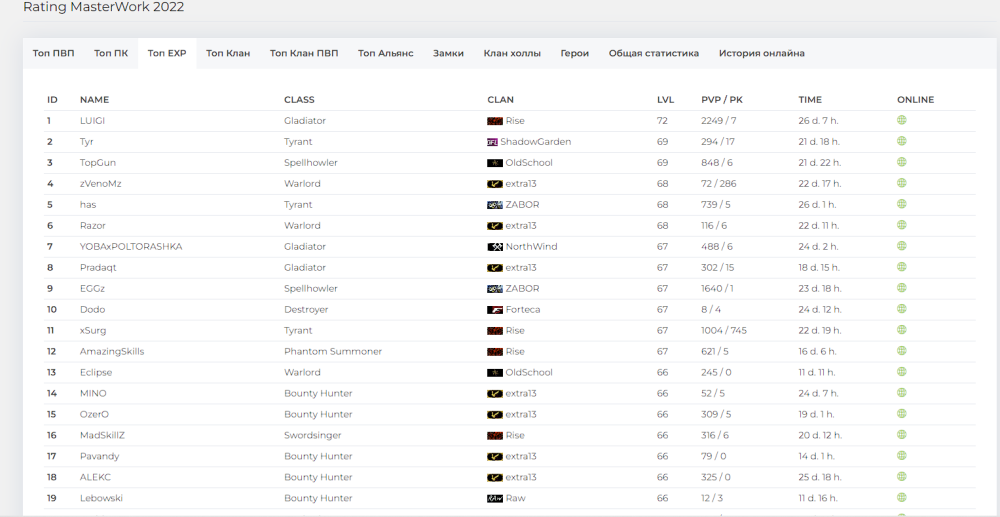Click the player name ALEKC

96,477
